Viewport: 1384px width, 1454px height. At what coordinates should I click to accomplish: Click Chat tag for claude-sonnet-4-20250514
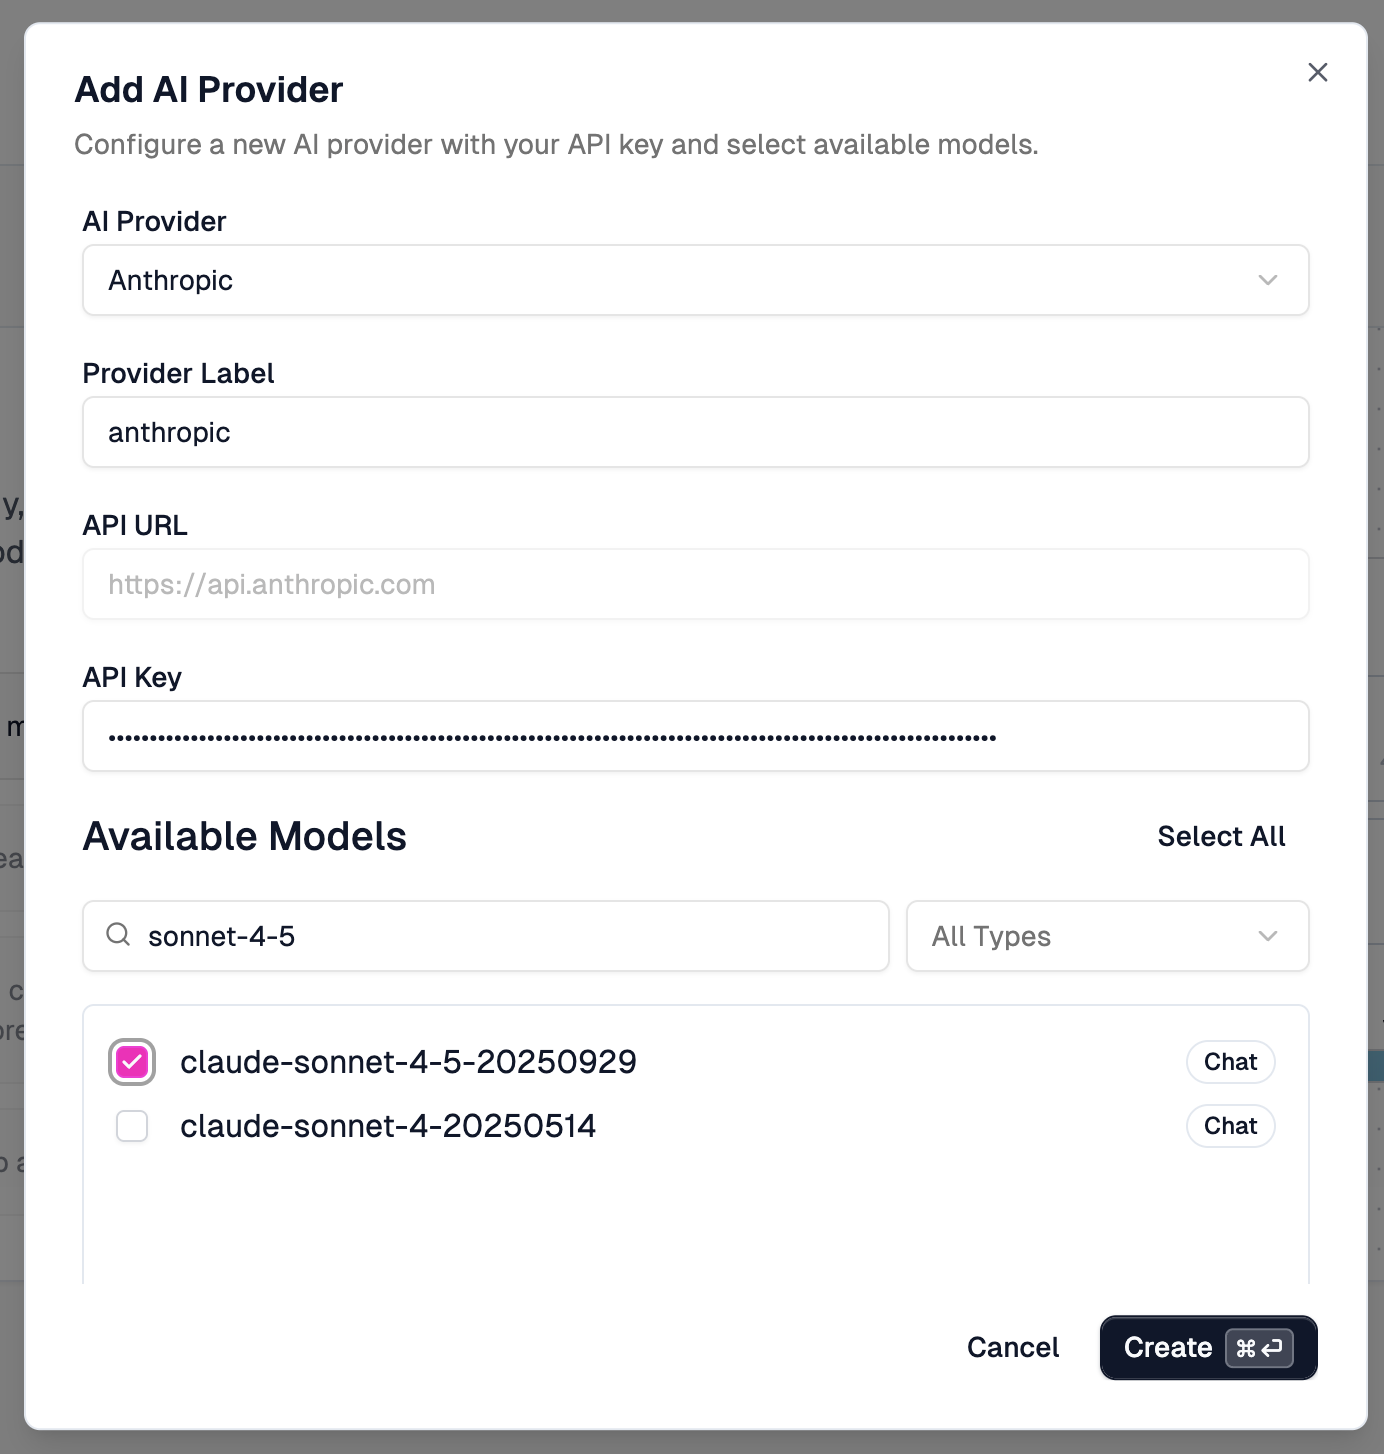point(1230,1126)
